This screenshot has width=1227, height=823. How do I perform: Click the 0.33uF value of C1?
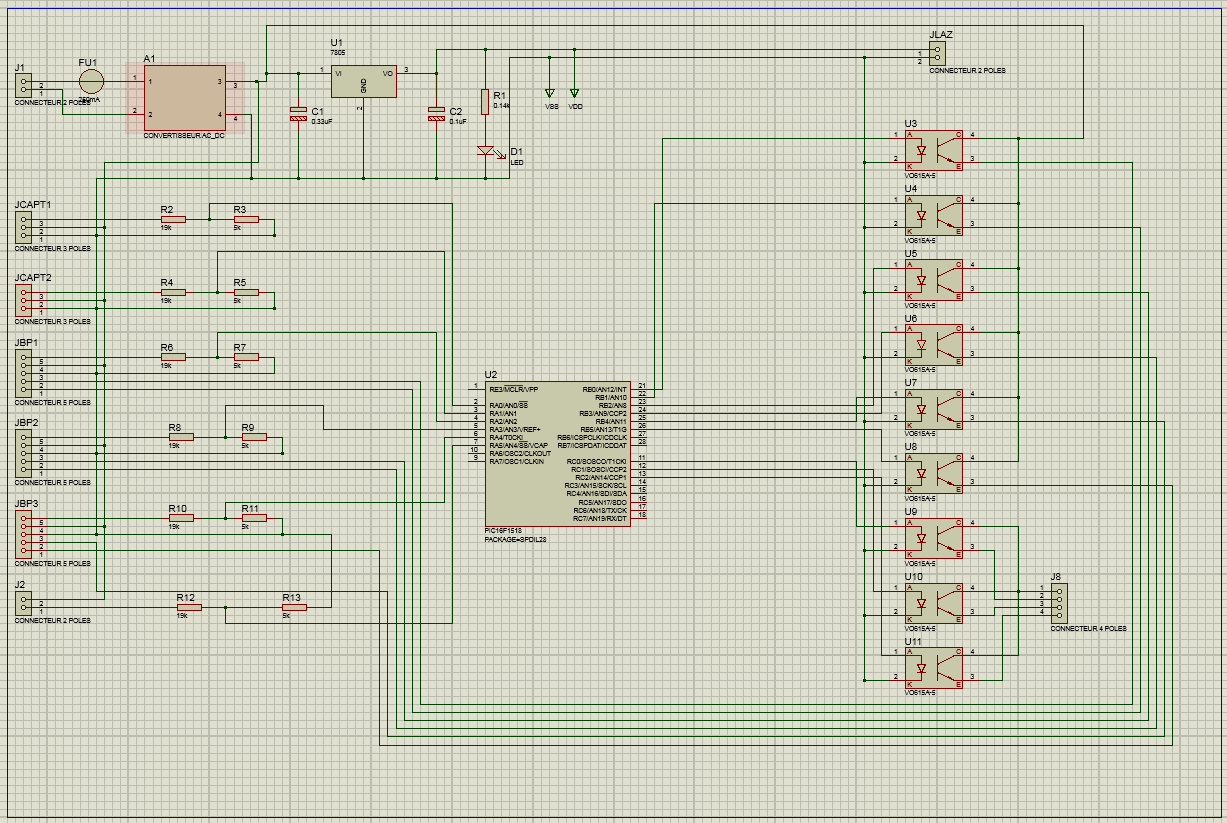click(322, 121)
